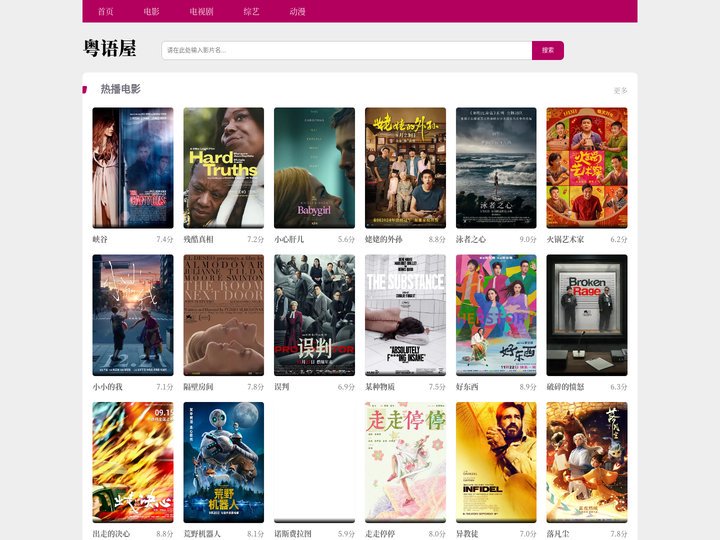Click the 峡谷 title link
Screen dimensions: 720x540
[x=100, y=239]
